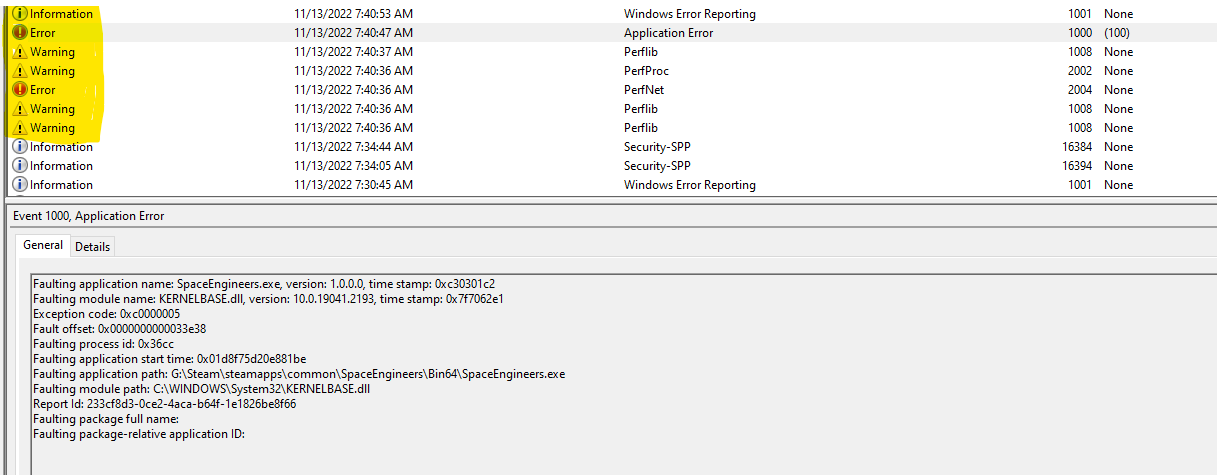Select the date 11/13/2022 7:30:45 AM
Viewport: 1217px width, 475px height.
click(x=354, y=185)
